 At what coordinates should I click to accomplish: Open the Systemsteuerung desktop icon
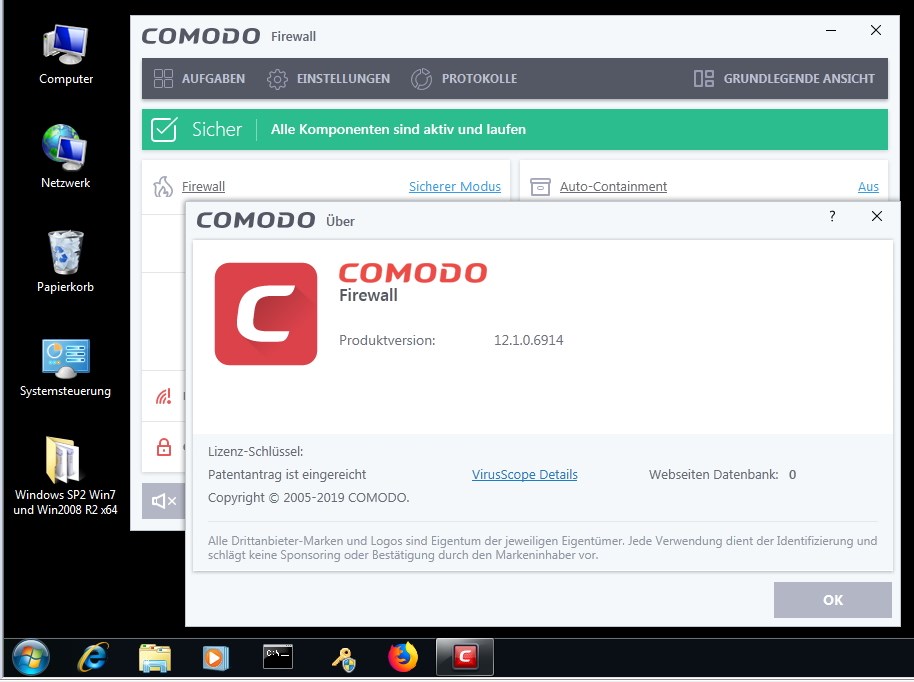tap(65, 368)
